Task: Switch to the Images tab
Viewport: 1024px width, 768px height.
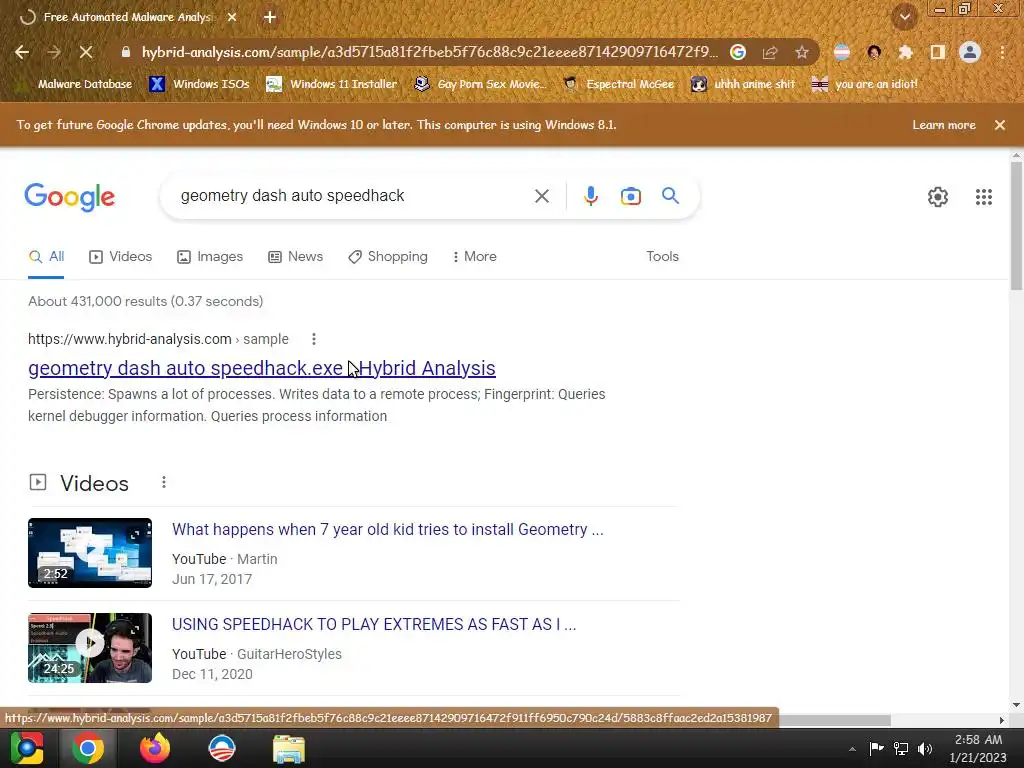Action: [210, 257]
